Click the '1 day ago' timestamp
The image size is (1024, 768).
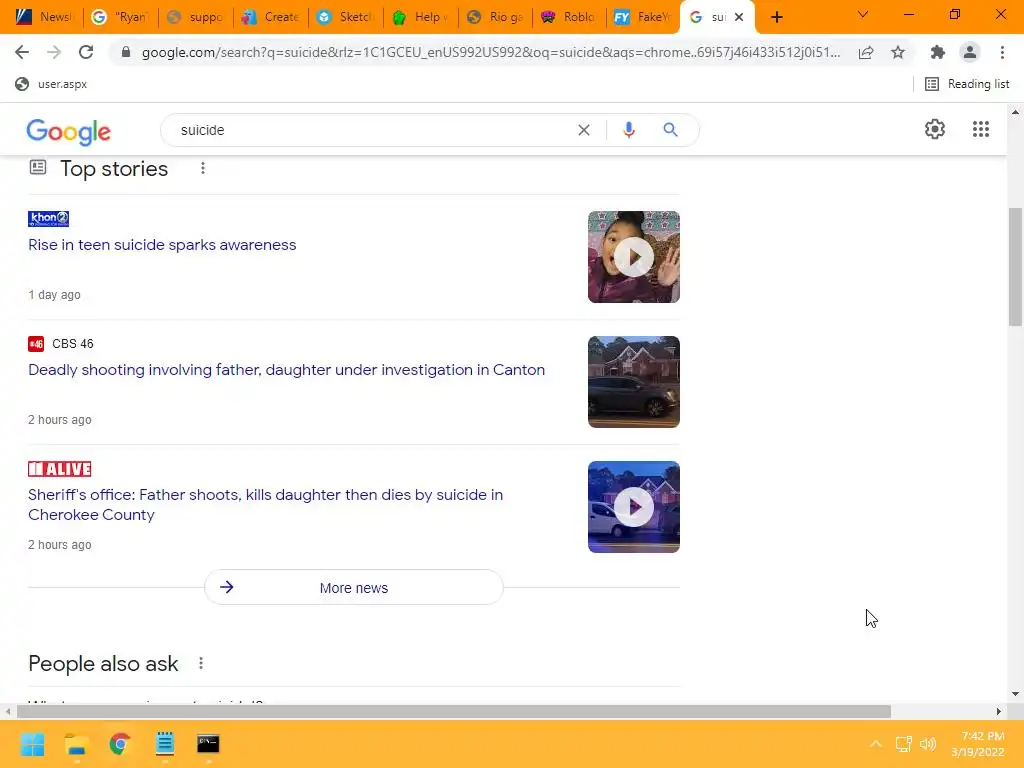point(54,295)
